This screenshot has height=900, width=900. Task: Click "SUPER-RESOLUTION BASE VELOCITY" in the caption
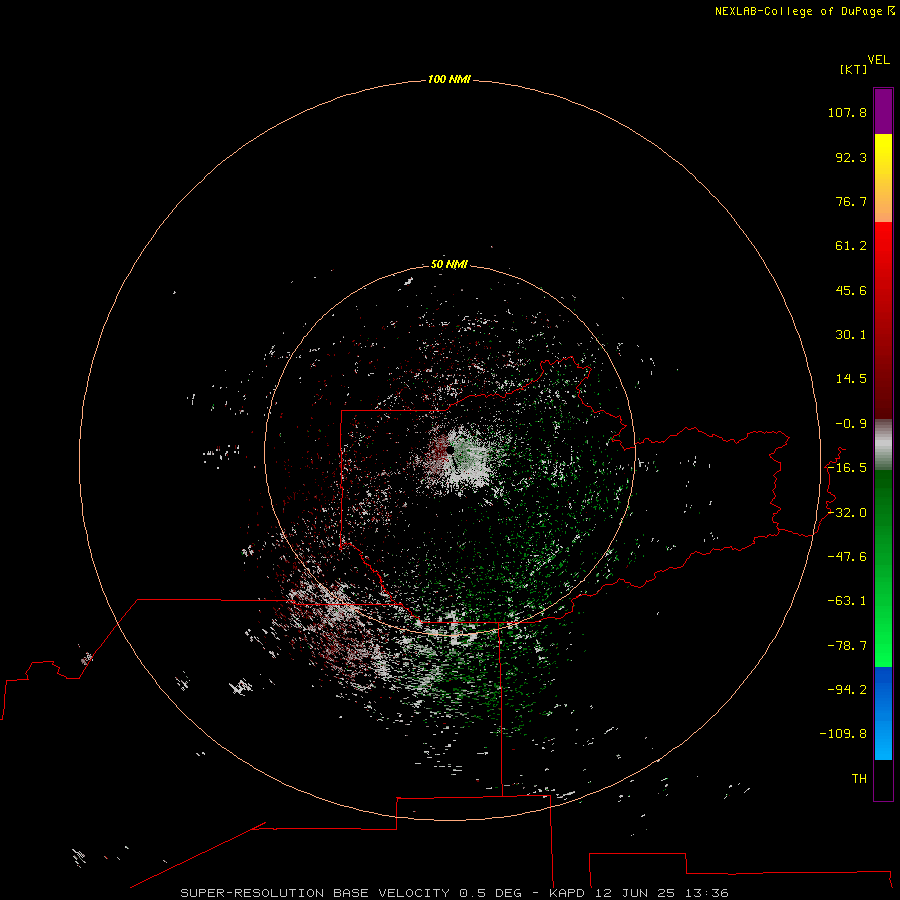tap(315, 893)
